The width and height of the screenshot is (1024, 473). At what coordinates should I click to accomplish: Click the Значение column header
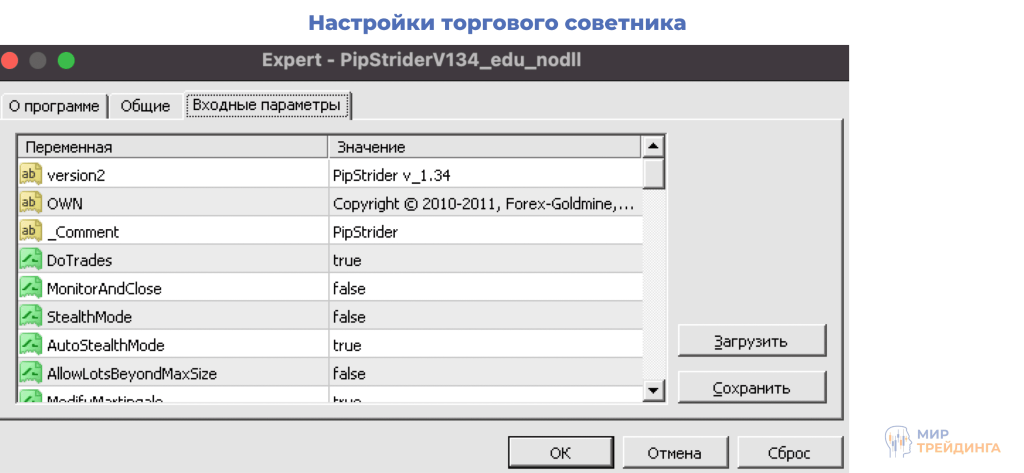point(485,147)
